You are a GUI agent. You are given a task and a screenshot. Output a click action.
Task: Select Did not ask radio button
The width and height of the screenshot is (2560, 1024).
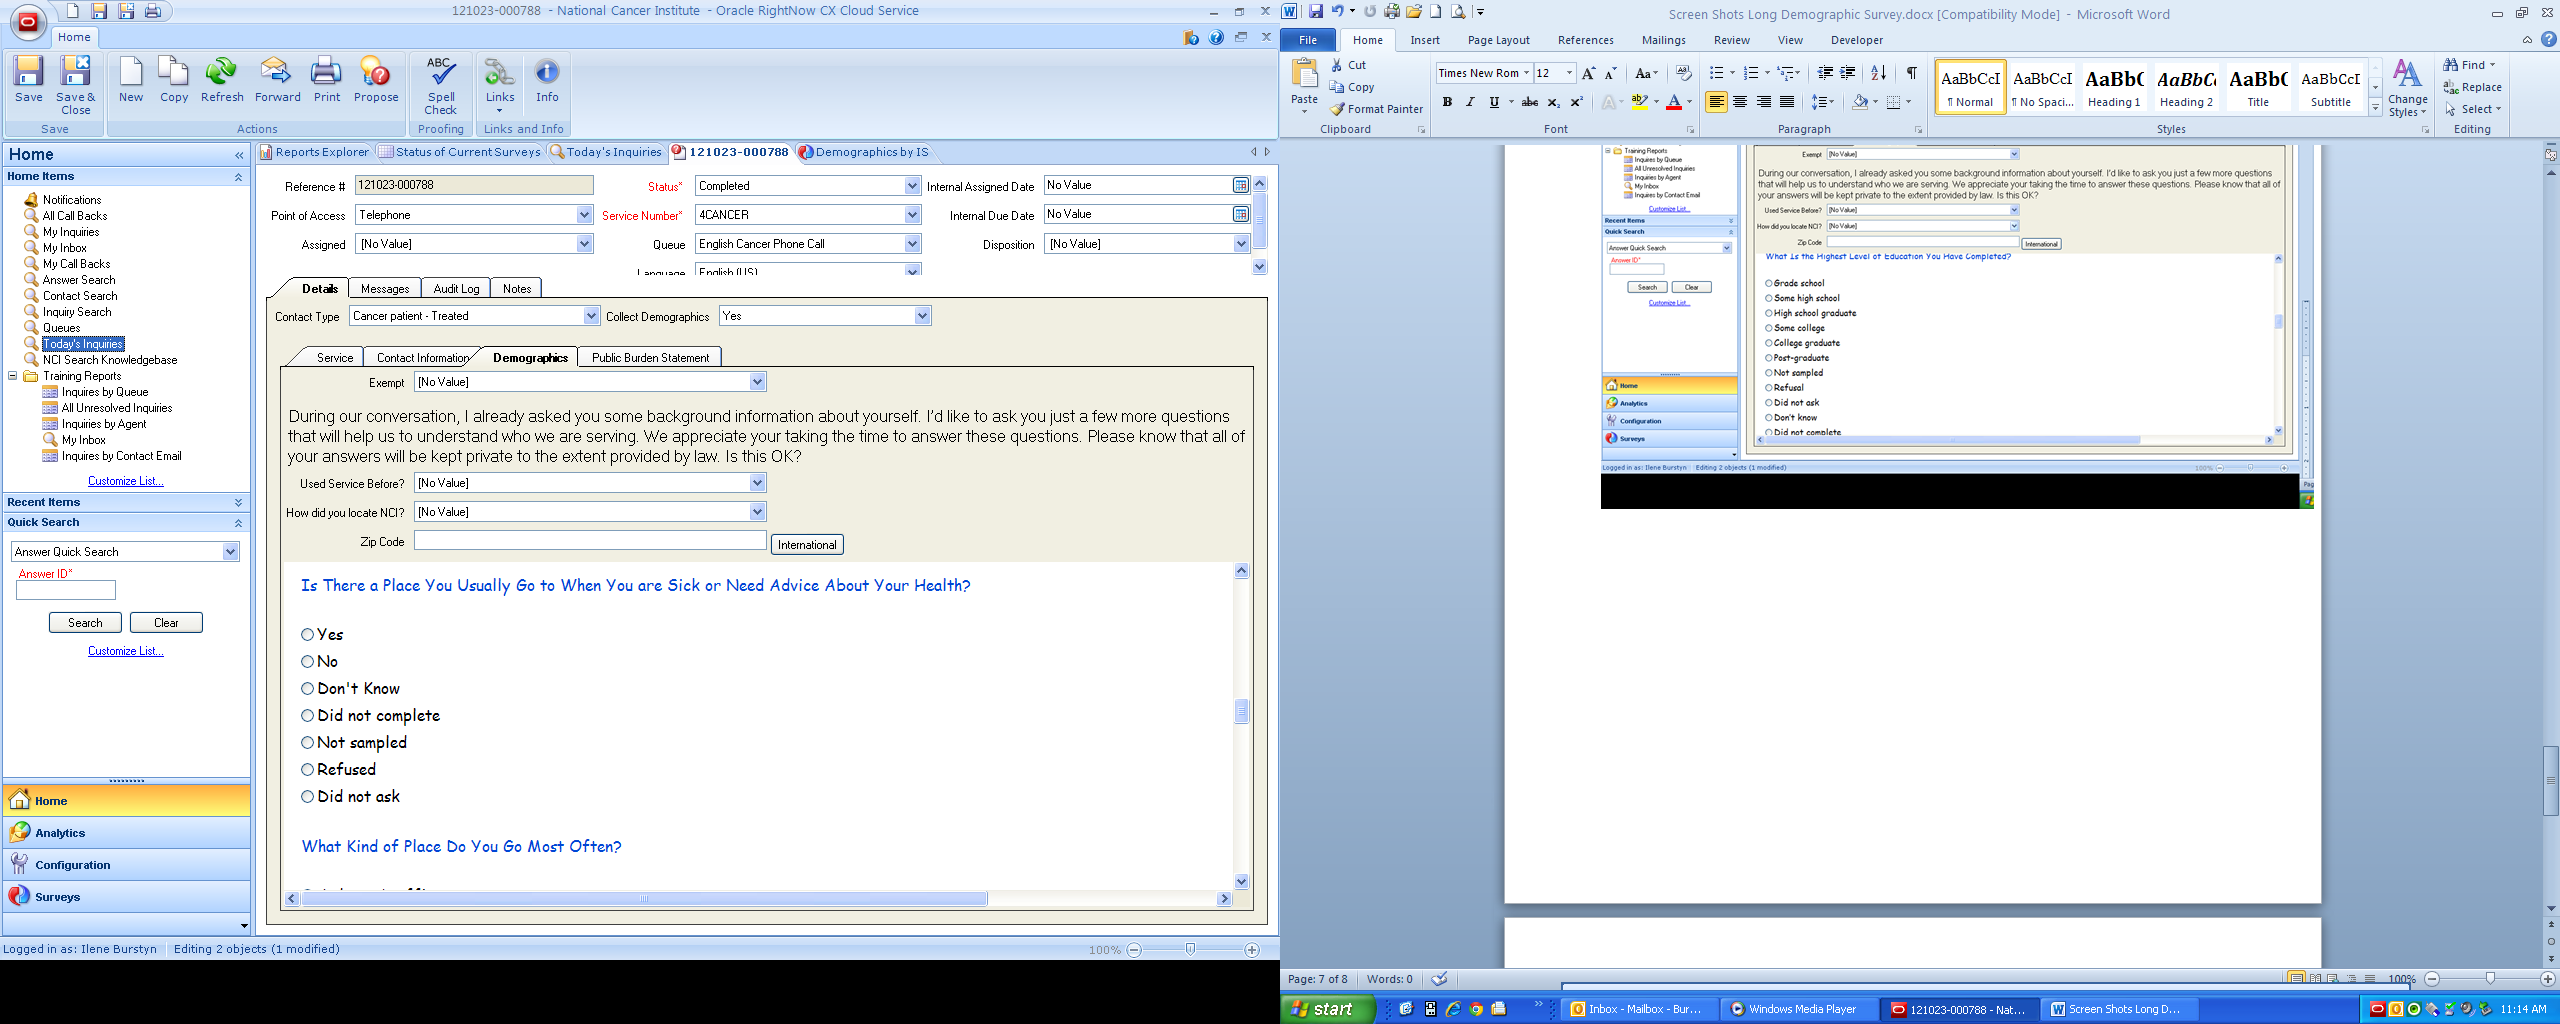(x=308, y=797)
